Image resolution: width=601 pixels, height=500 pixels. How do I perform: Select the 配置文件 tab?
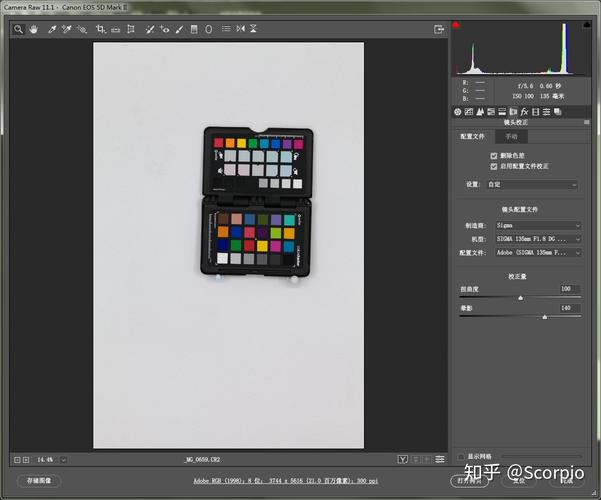(472, 136)
